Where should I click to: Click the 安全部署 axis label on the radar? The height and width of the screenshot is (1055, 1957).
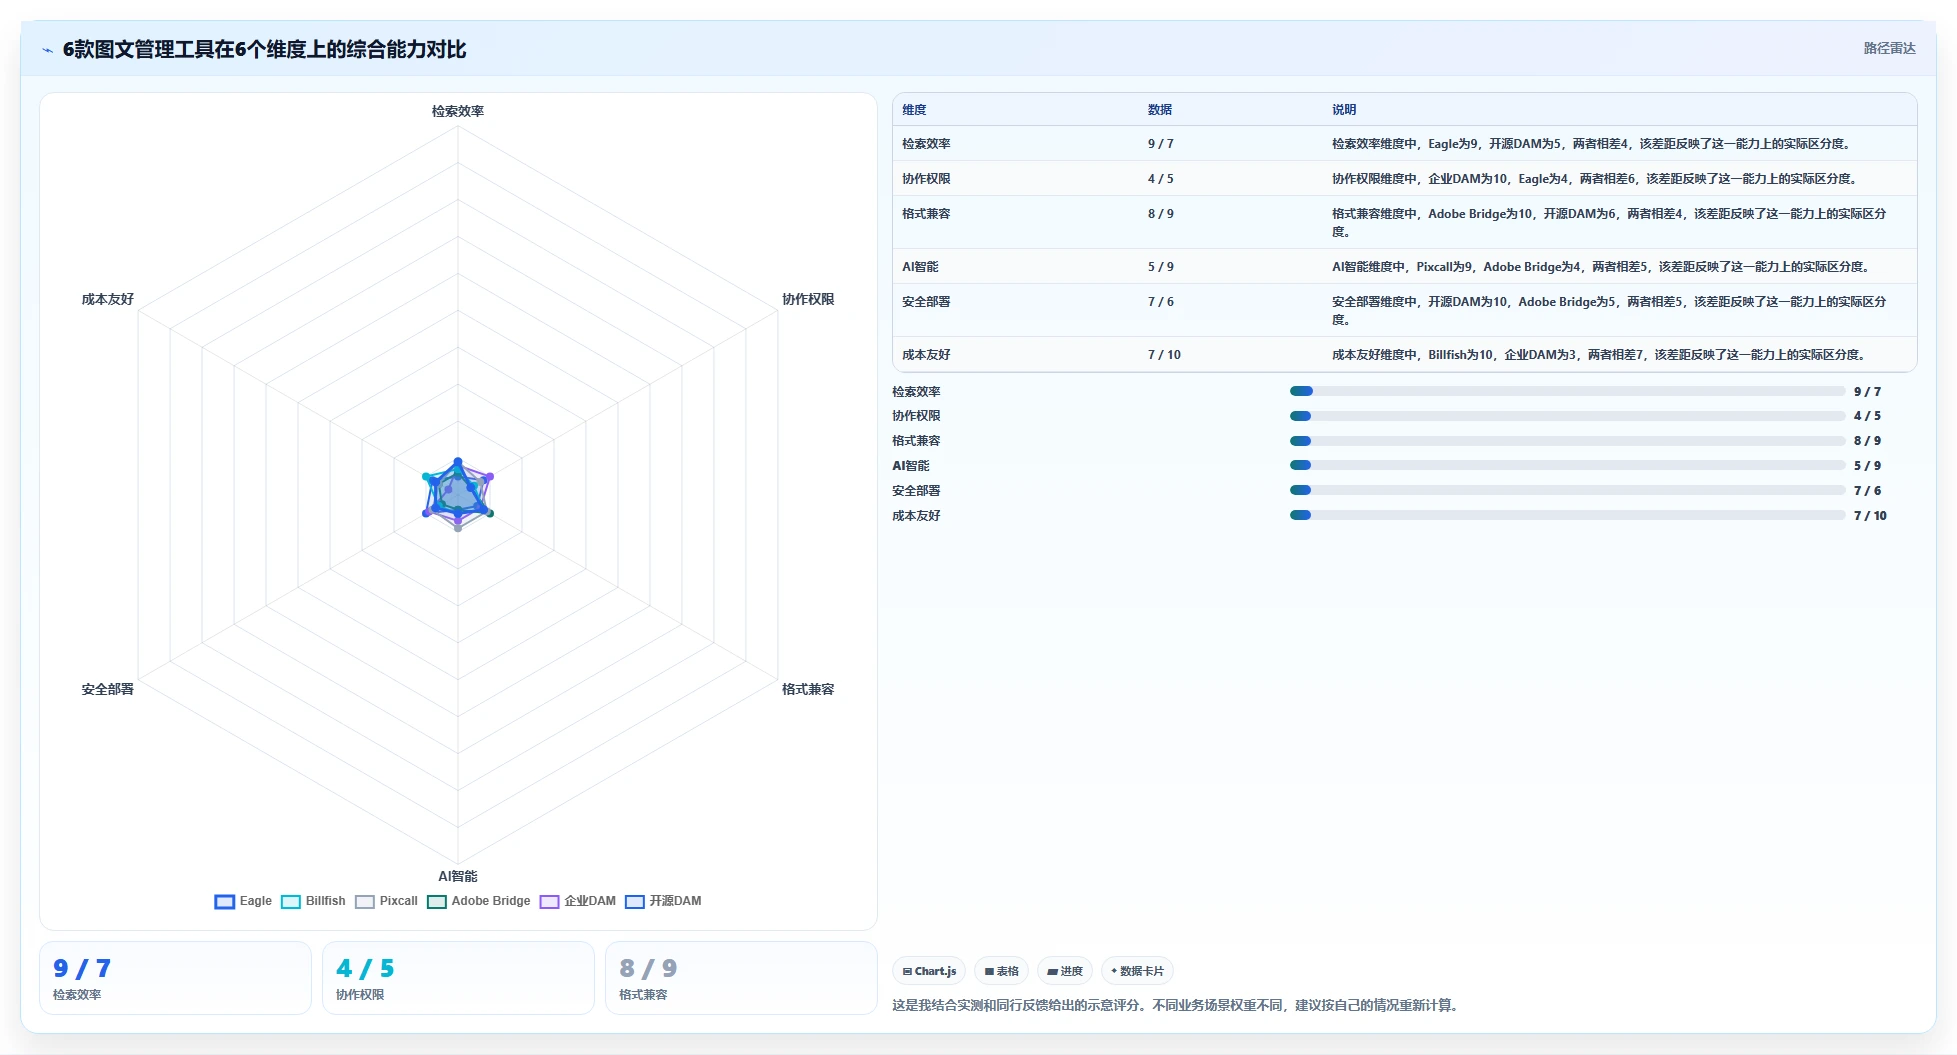(108, 689)
